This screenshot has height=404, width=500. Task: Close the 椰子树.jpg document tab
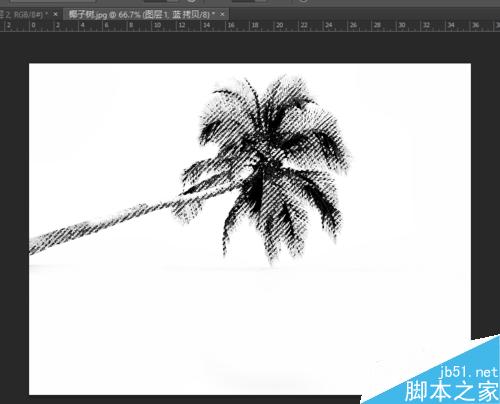(x=222, y=14)
